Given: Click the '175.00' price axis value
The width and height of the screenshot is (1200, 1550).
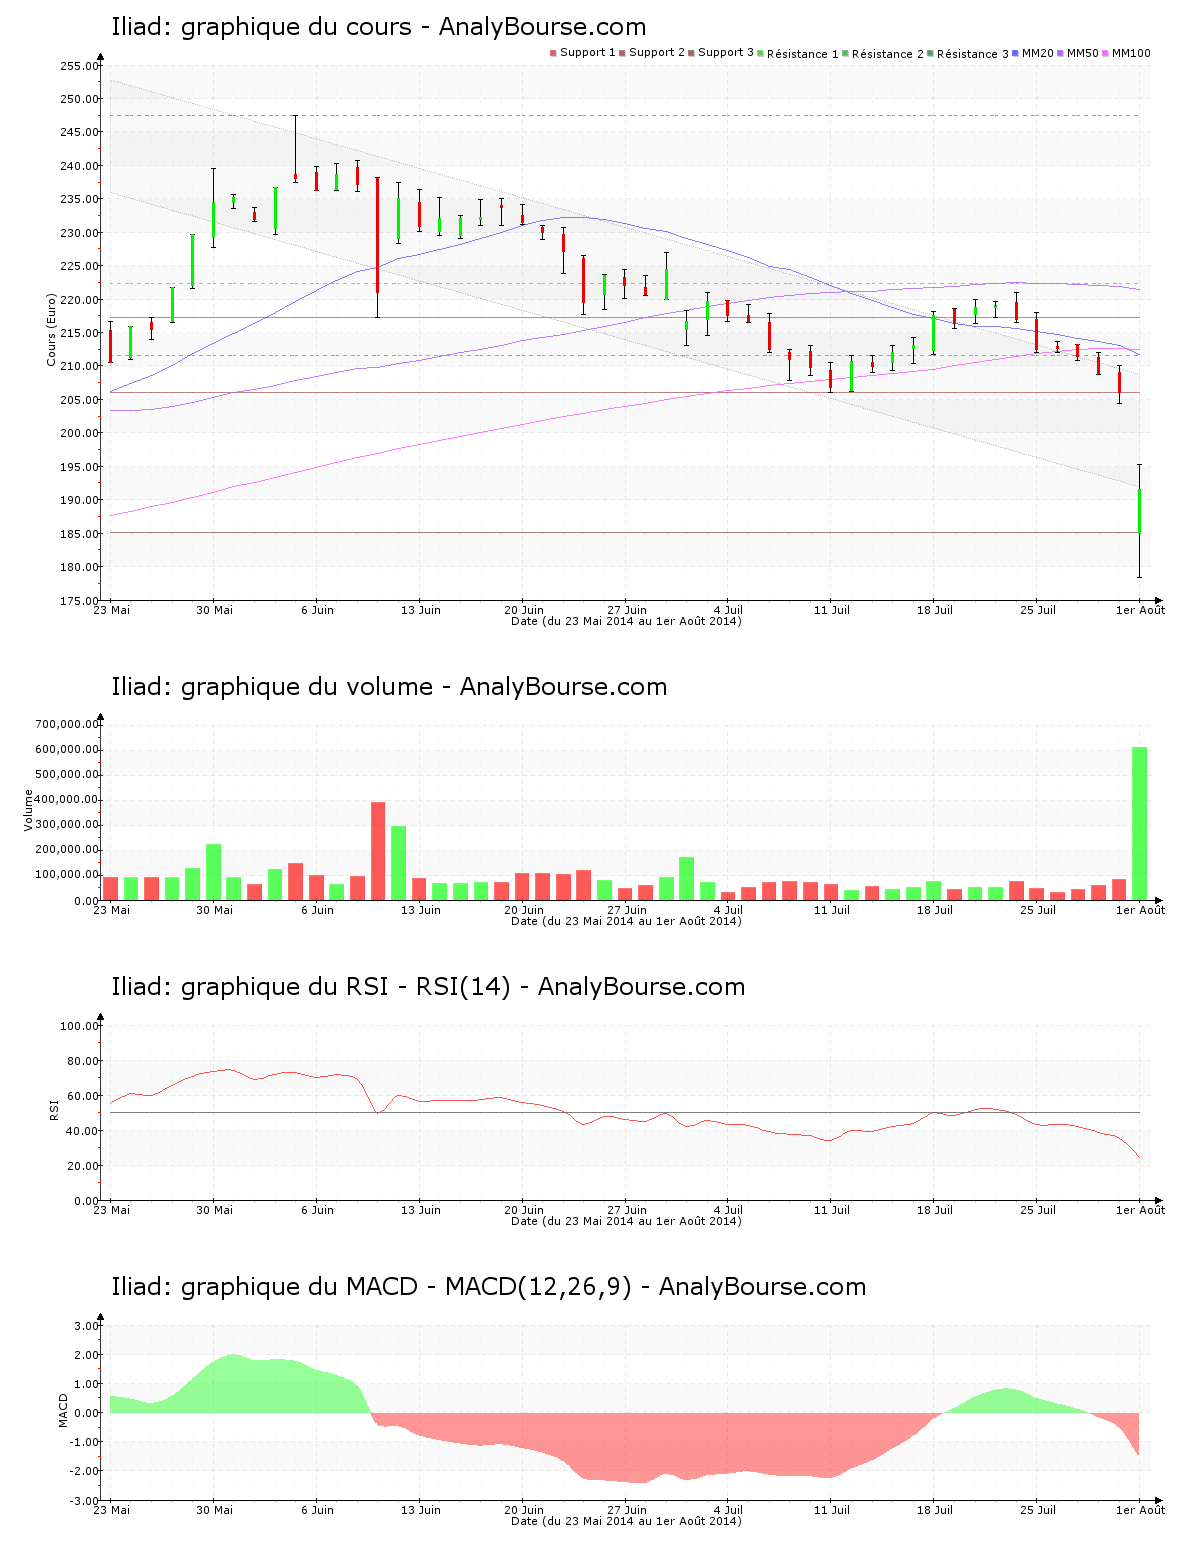Looking at the screenshot, I should tap(79, 601).
